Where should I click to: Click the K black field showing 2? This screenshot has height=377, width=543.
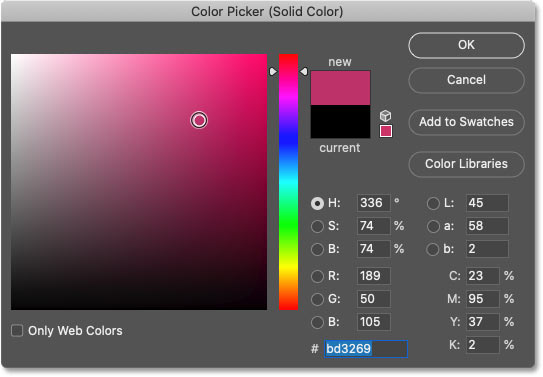pos(483,345)
